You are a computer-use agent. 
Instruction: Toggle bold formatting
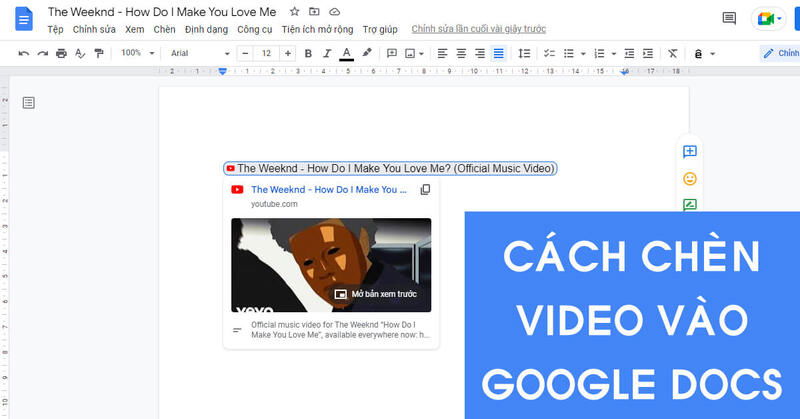click(x=308, y=53)
